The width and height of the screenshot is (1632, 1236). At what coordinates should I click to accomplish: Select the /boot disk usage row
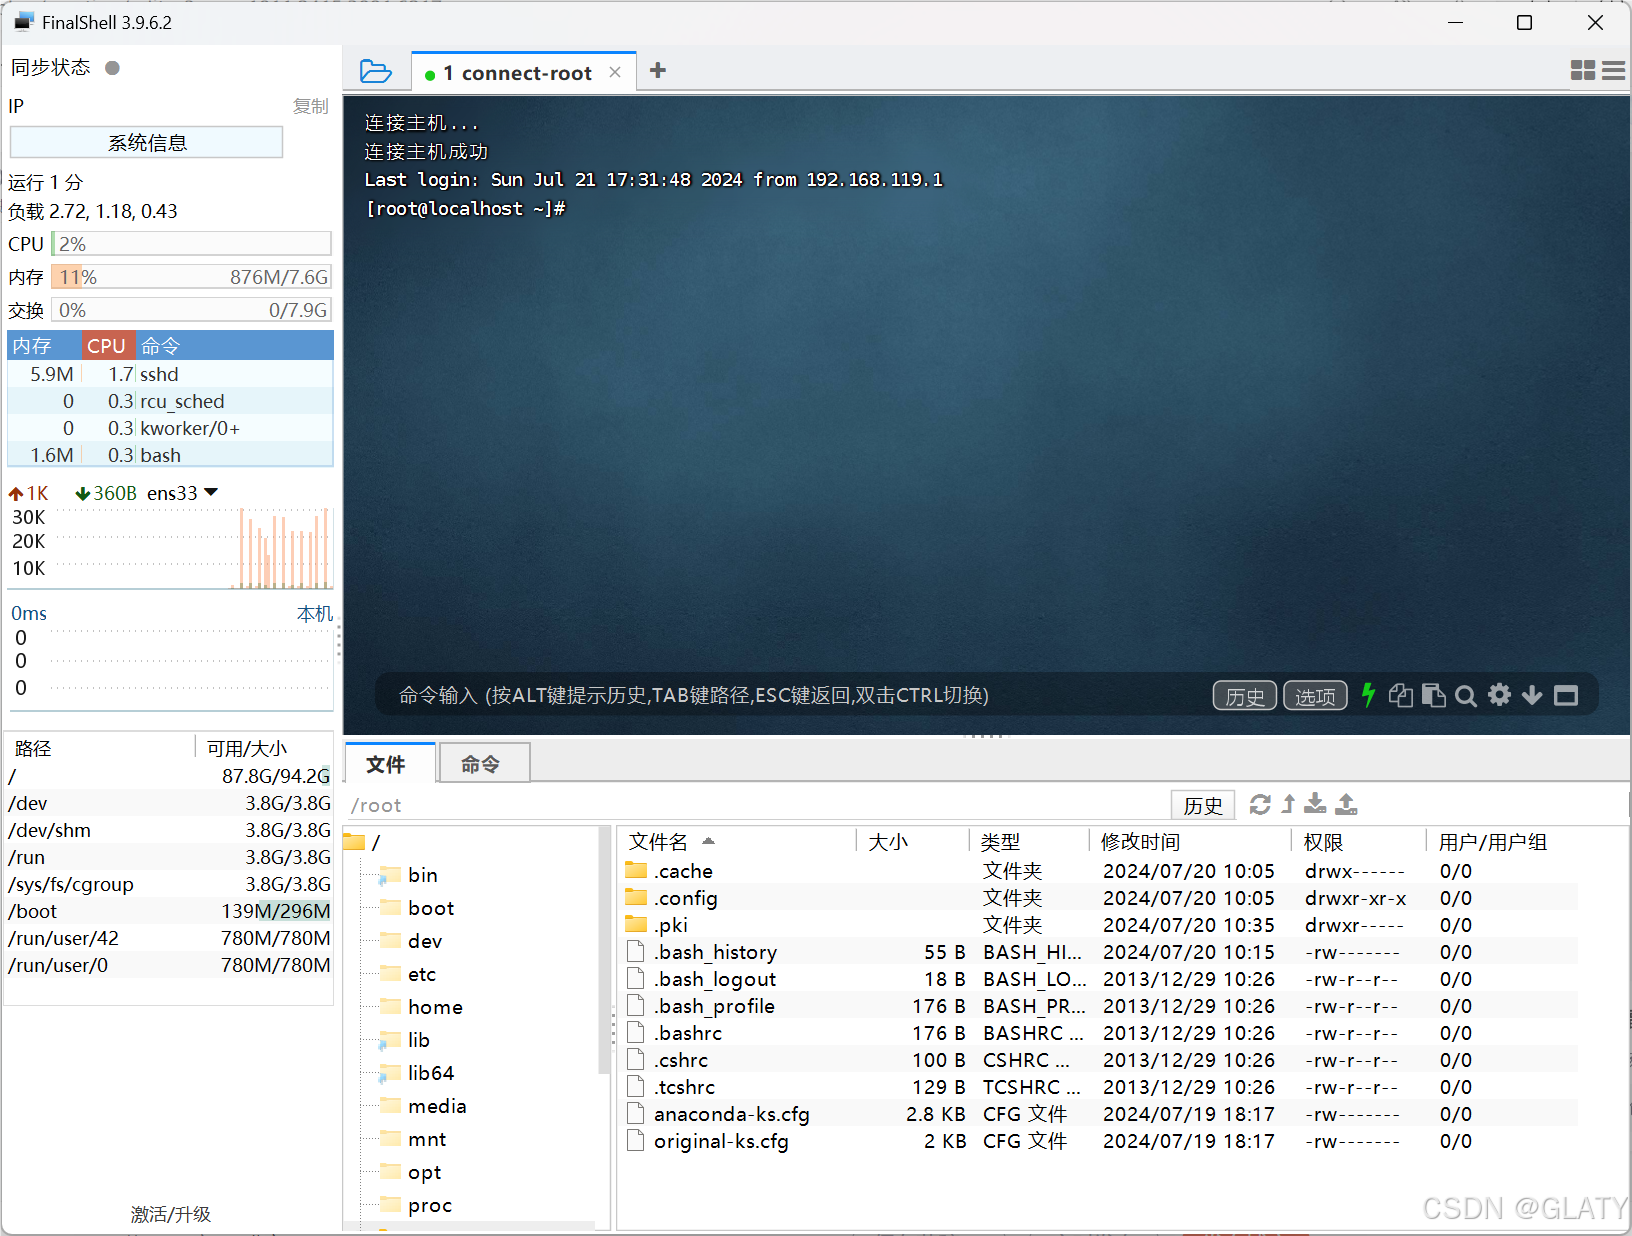[x=169, y=911]
